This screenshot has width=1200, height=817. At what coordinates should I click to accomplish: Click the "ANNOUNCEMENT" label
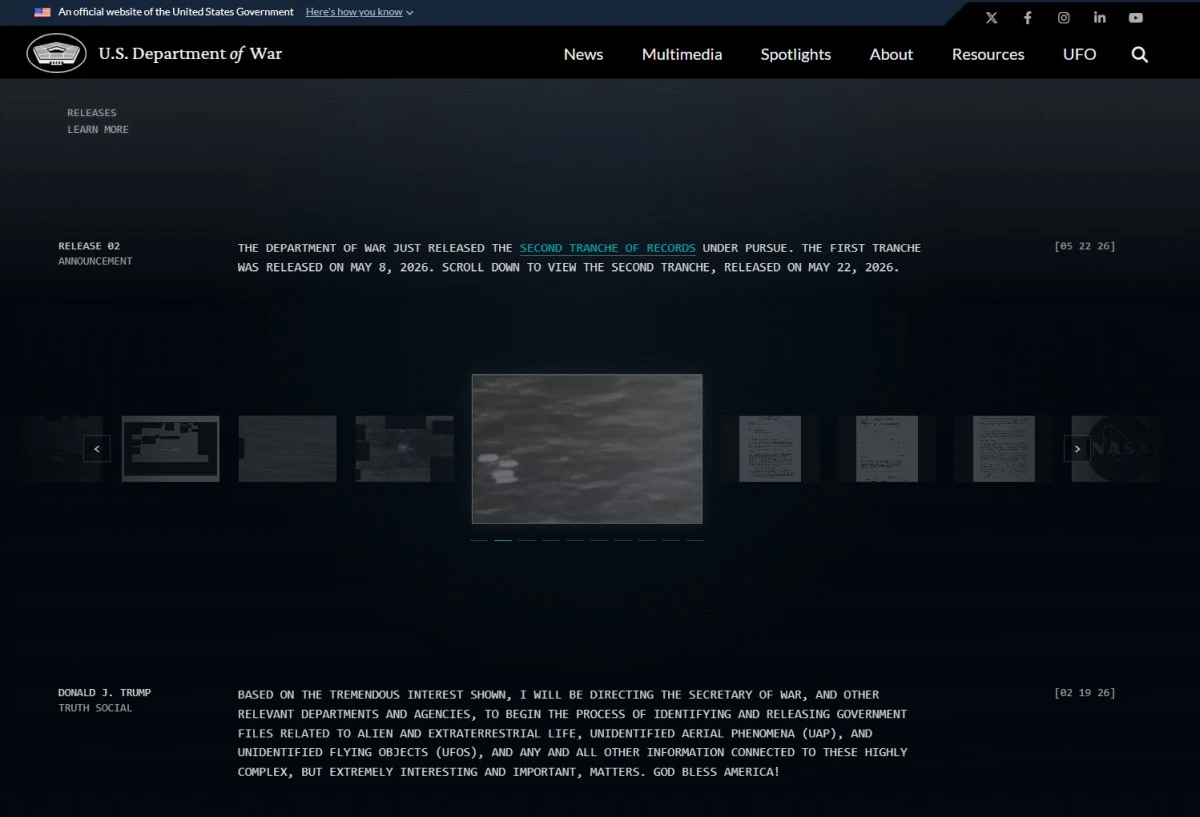(x=95, y=262)
